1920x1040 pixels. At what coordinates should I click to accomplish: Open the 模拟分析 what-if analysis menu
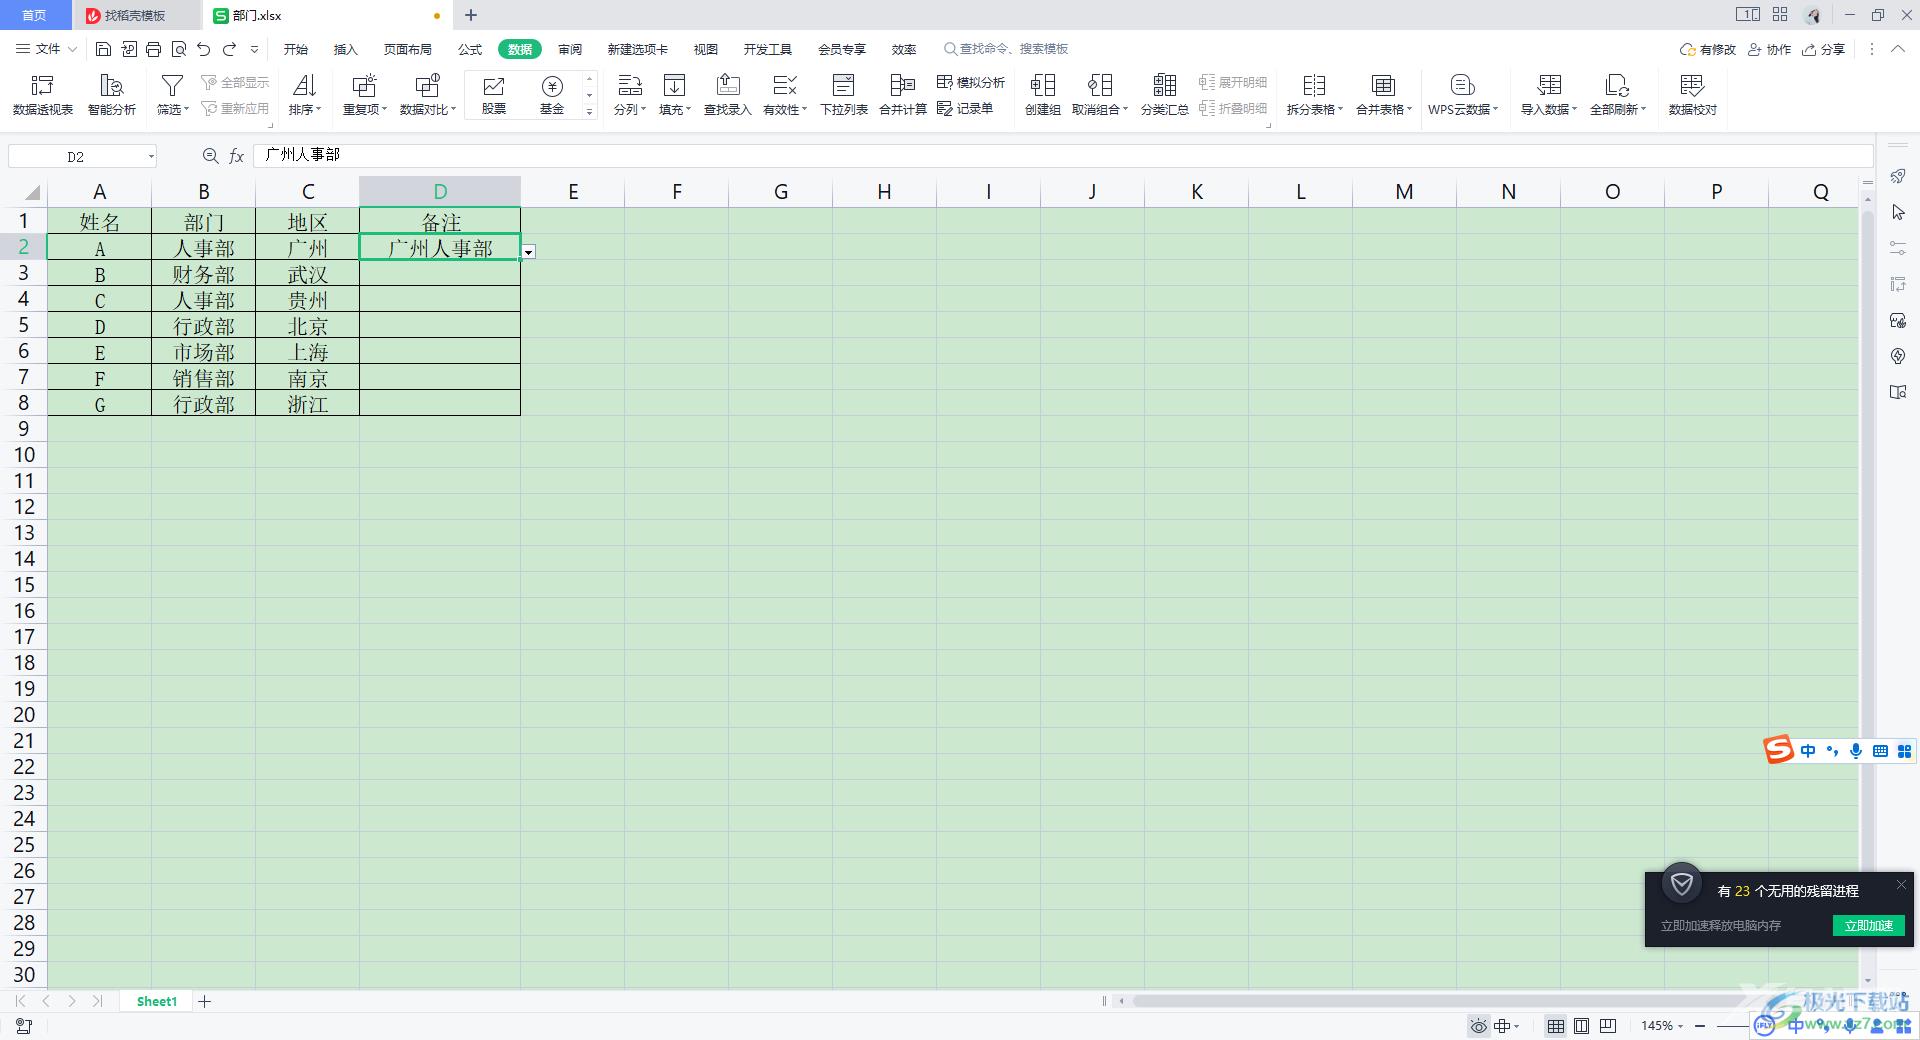[971, 83]
